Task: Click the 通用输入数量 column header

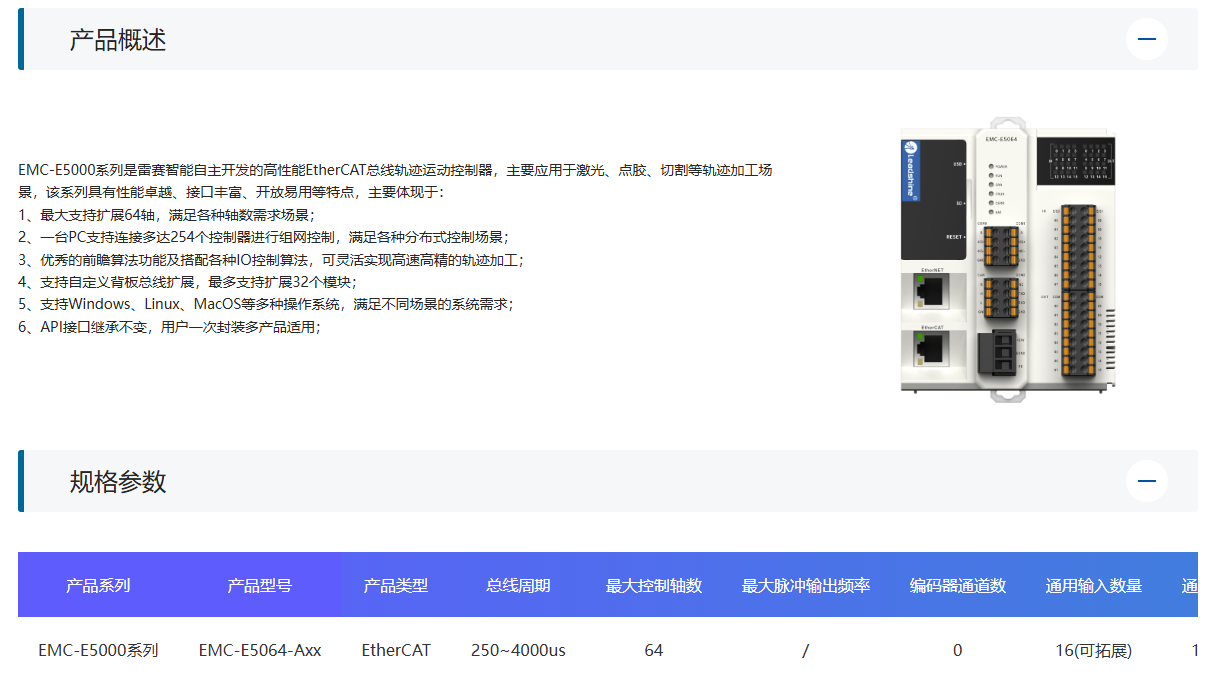Action: (1093, 585)
